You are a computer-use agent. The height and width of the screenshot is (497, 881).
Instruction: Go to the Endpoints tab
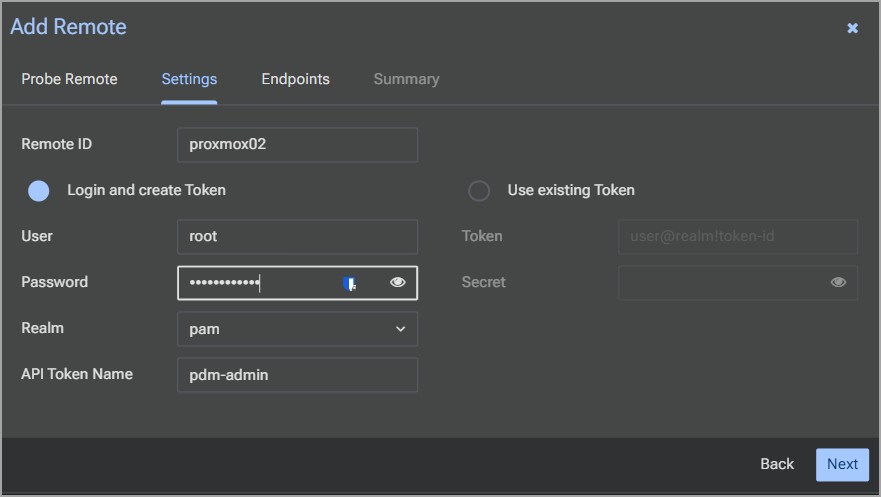tap(296, 79)
